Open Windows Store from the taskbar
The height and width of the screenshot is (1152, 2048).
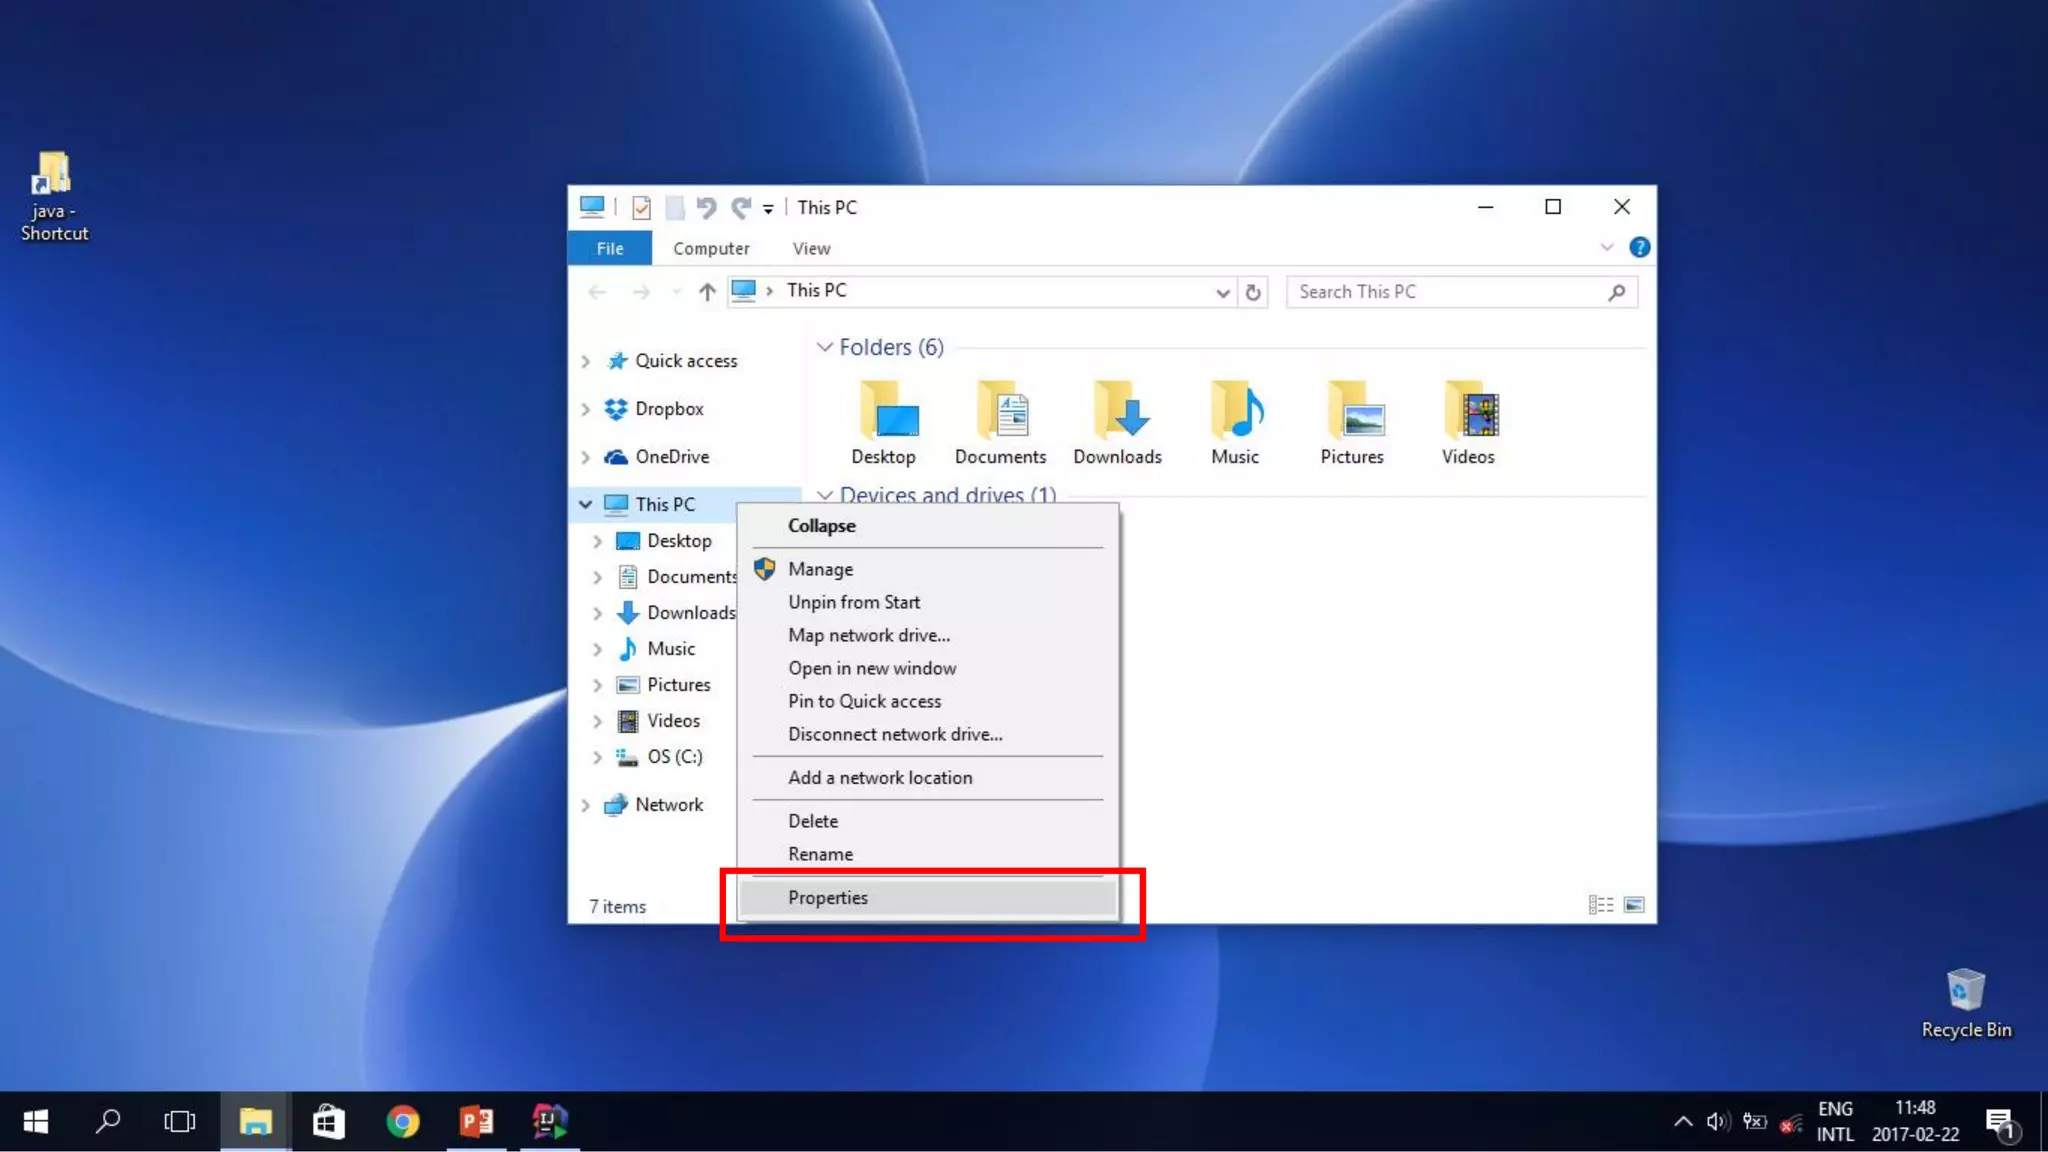tap(329, 1122)
